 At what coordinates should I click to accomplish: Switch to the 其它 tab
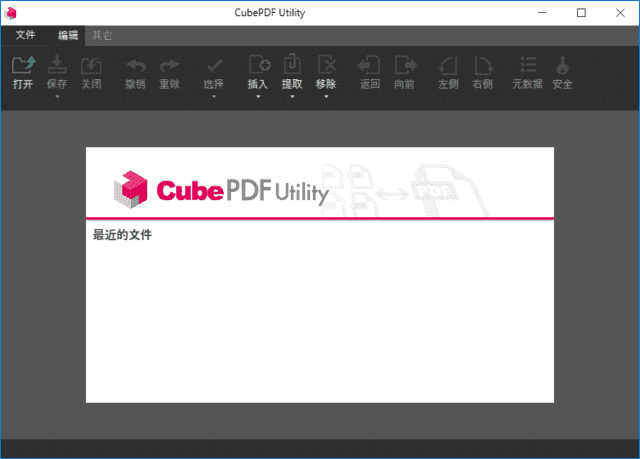tap(102, 35)
